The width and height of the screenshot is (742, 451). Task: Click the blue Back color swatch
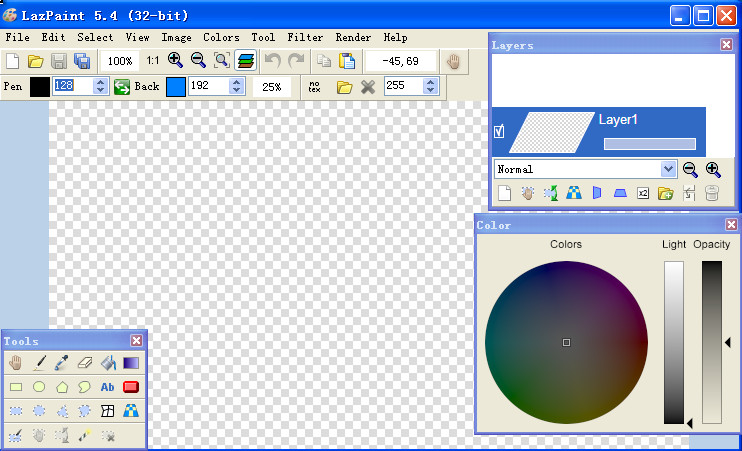[x=176, y=87]
